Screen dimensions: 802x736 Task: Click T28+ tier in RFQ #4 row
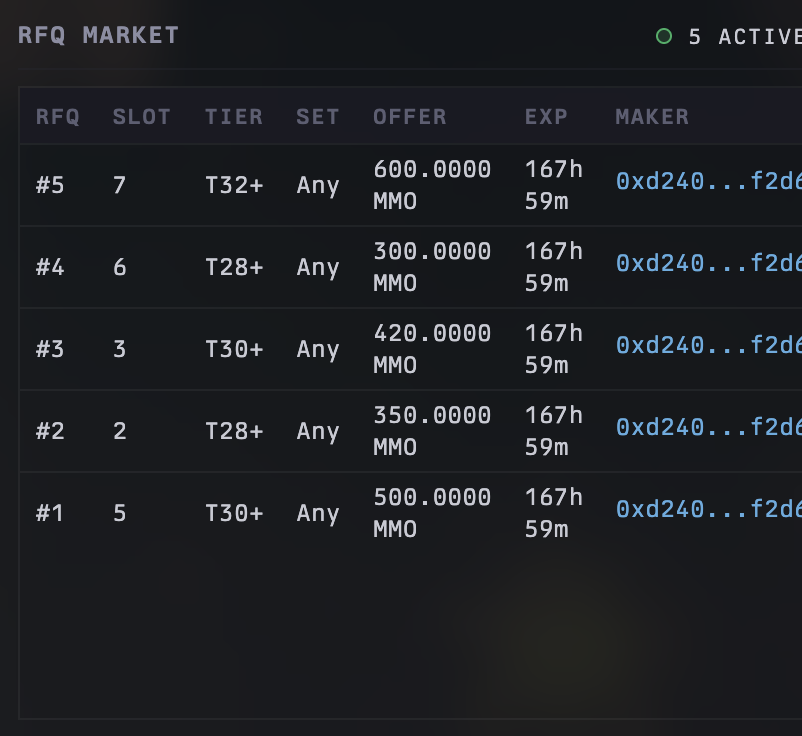(x=234, y=267)
